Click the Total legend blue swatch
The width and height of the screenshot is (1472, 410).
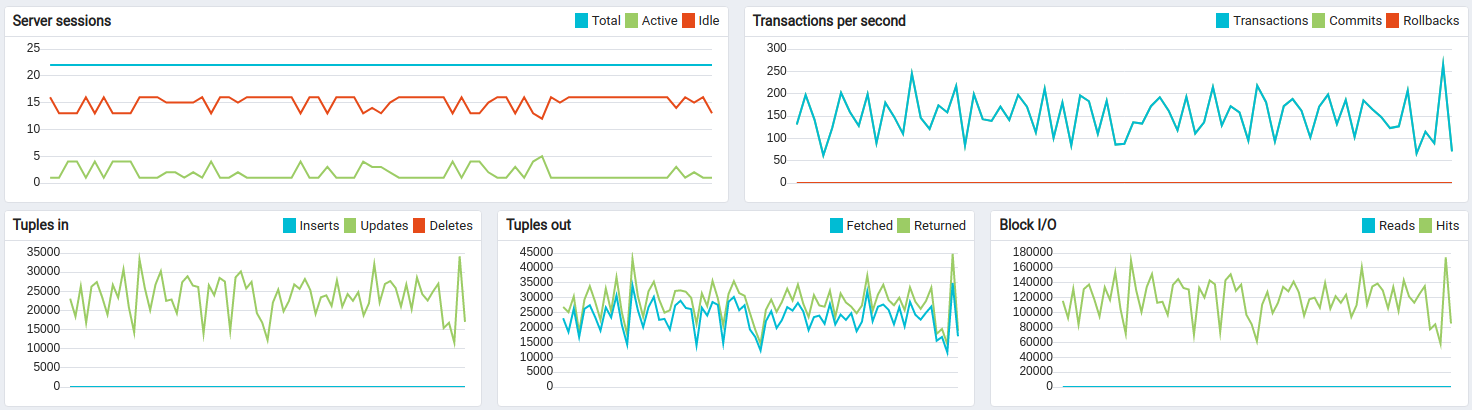(581, 21)
